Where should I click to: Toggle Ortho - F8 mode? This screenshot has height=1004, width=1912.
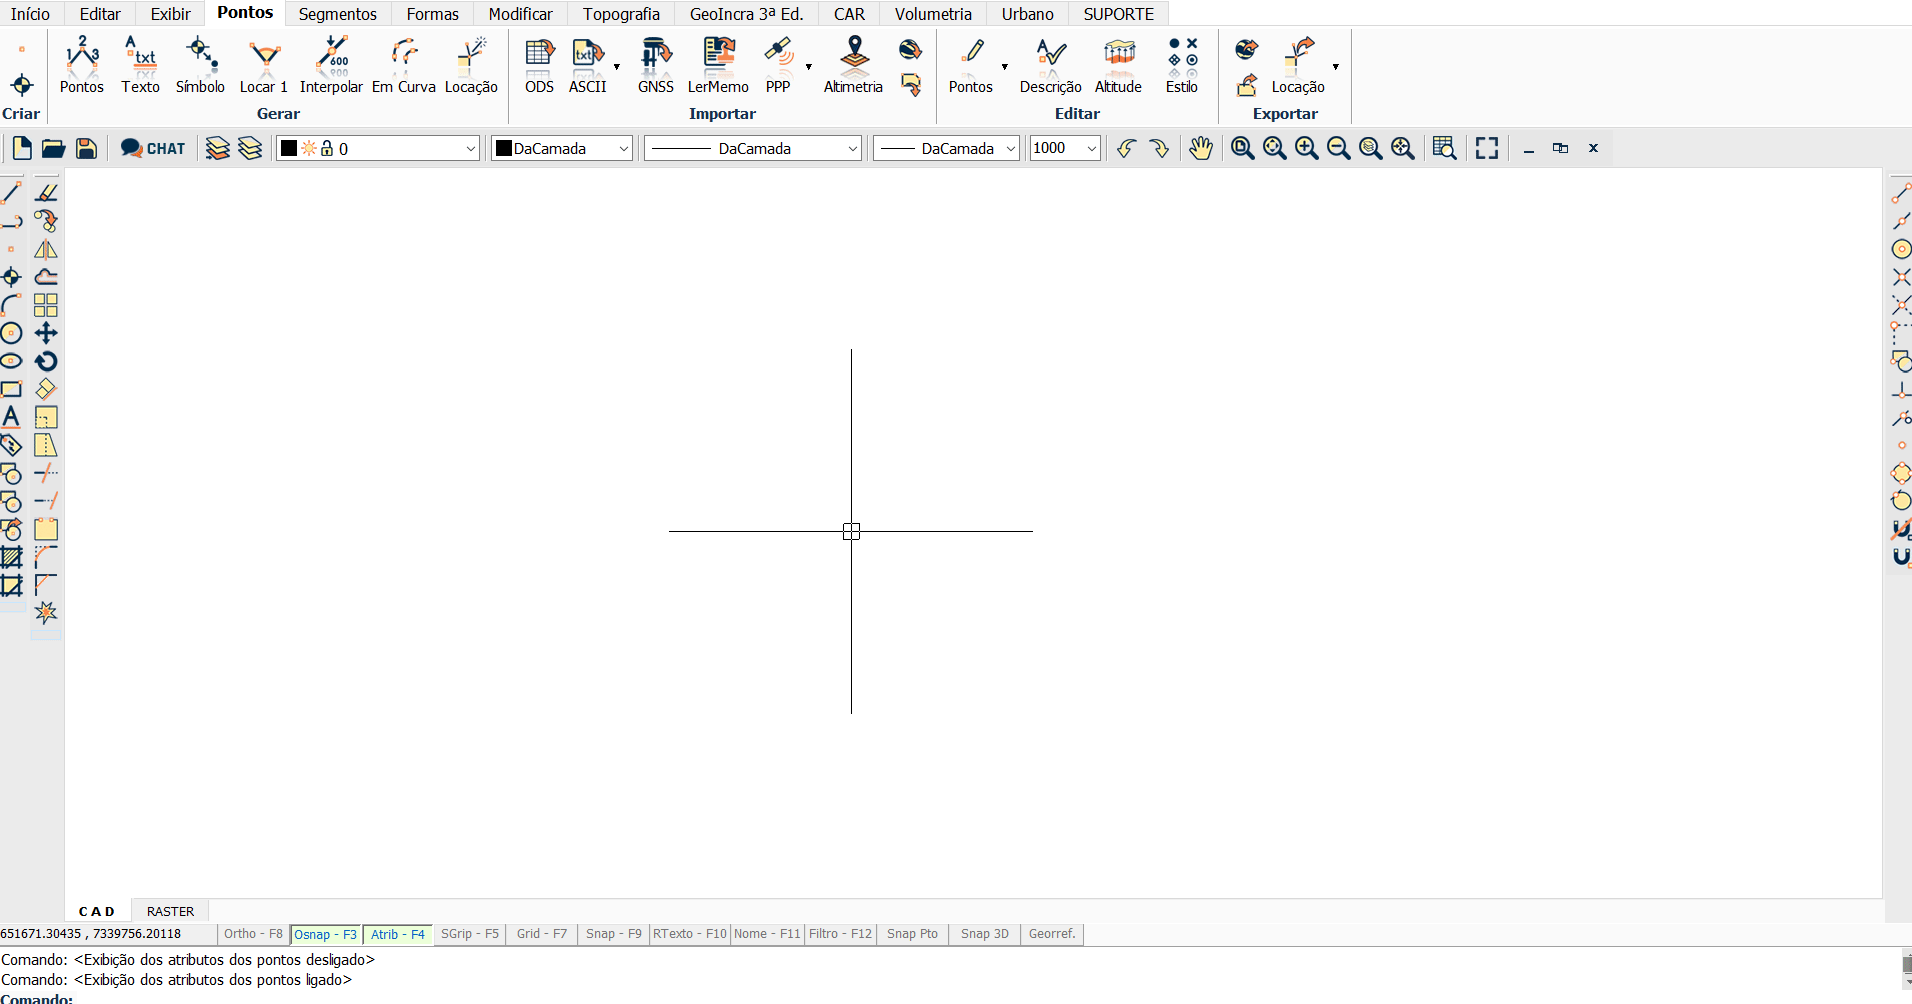253,934
